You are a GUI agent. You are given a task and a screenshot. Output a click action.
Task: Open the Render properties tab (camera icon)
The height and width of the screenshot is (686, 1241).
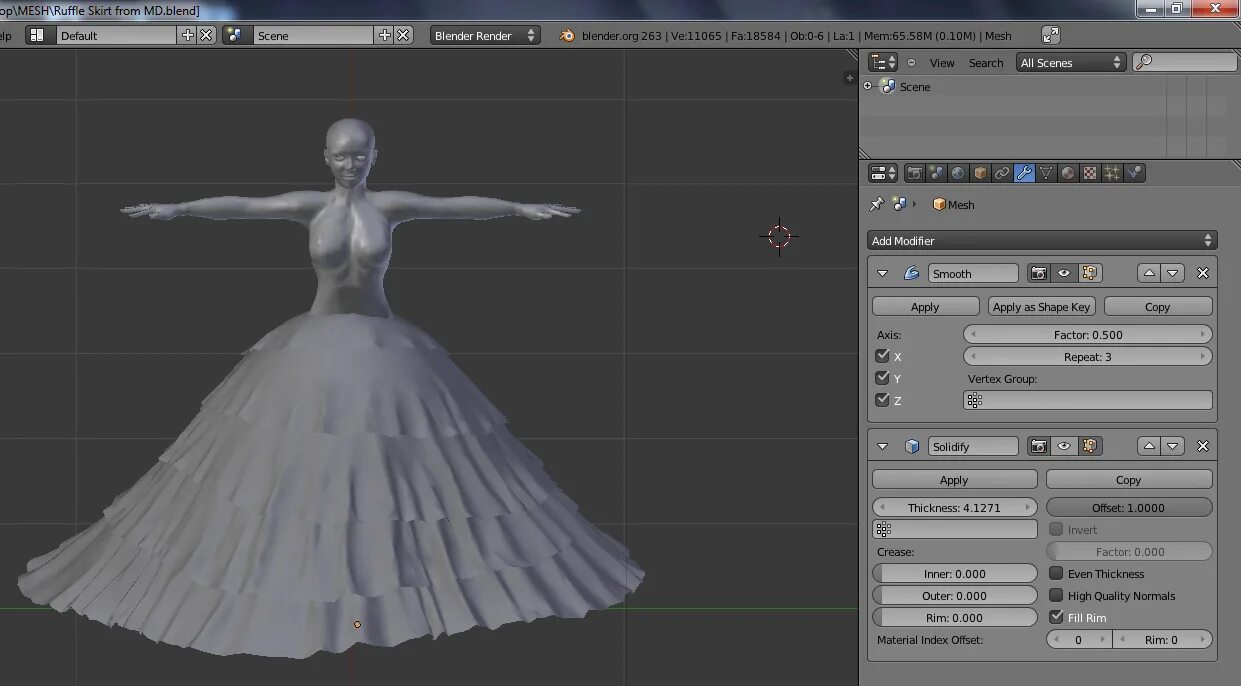tap(914, 173)
